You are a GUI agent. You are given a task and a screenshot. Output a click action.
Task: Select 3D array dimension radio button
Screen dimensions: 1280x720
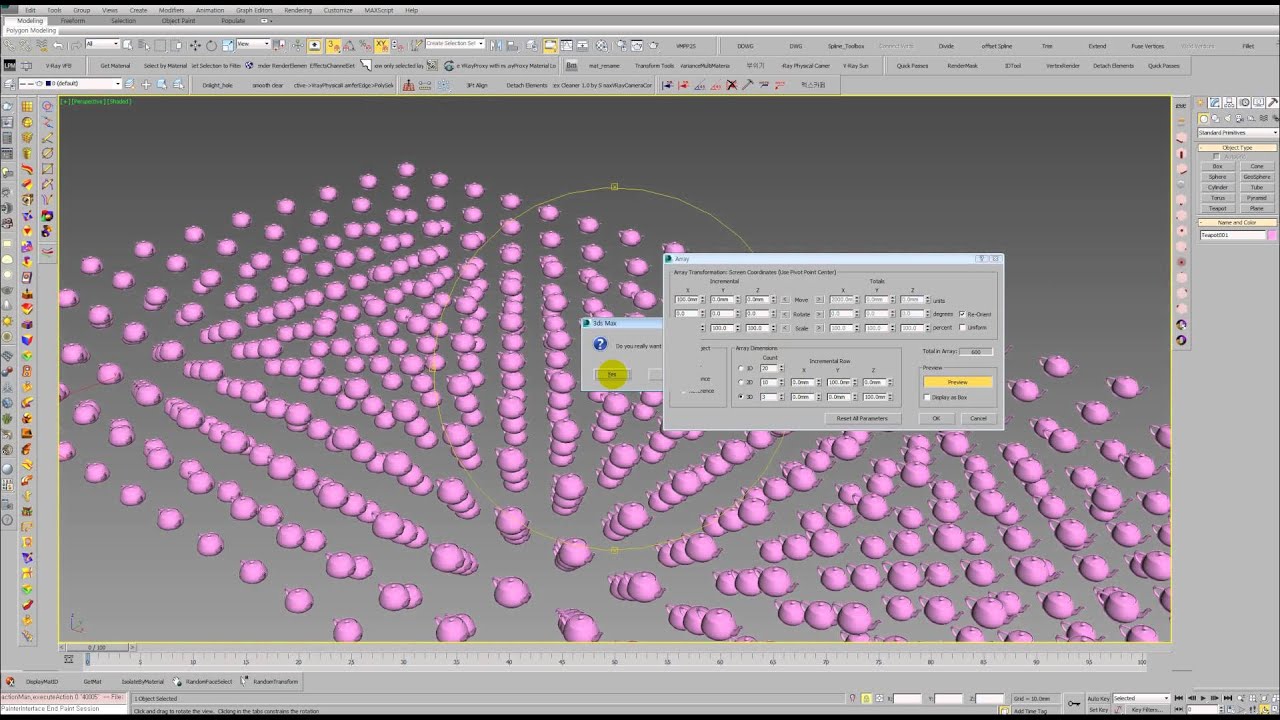tap(741, 397)
